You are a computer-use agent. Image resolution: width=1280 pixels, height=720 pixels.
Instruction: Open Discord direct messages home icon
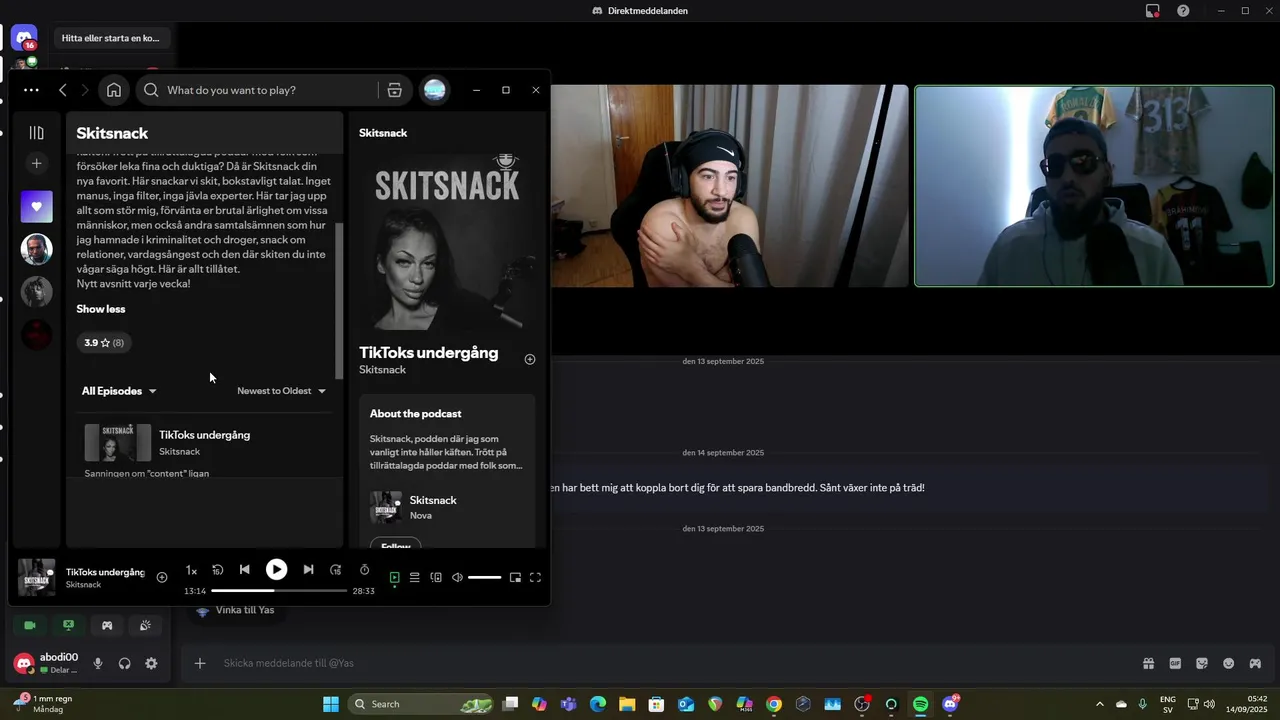[x=24, y=38]
